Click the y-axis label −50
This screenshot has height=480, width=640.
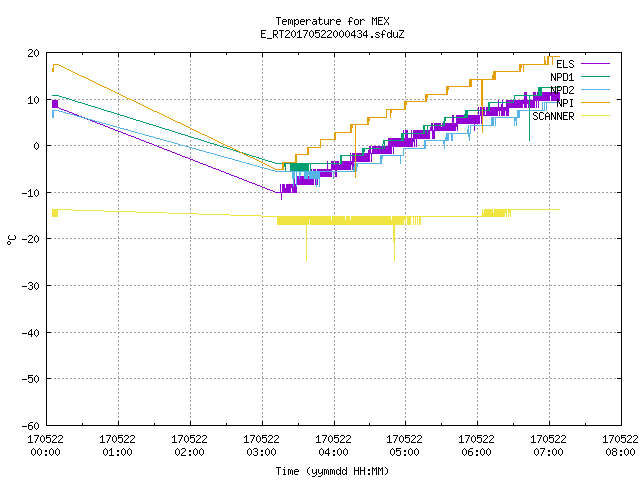tap(31, 379)
